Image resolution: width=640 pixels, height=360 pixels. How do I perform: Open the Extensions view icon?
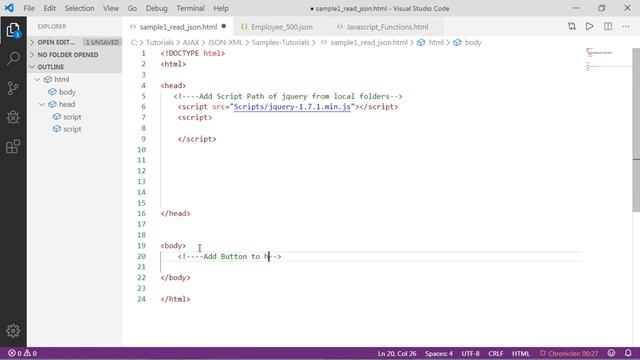coord(13,147)
